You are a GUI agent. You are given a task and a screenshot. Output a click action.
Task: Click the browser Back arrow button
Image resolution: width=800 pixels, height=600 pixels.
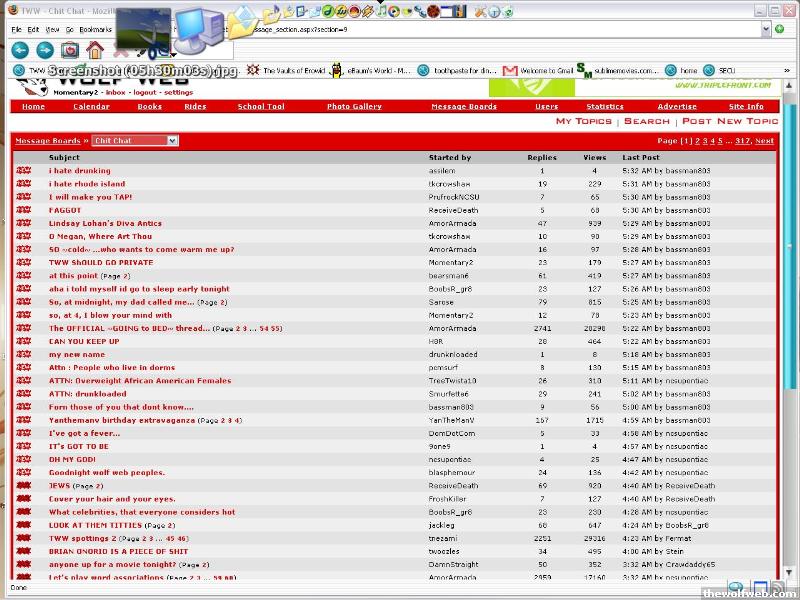click(x=19, y=50)
